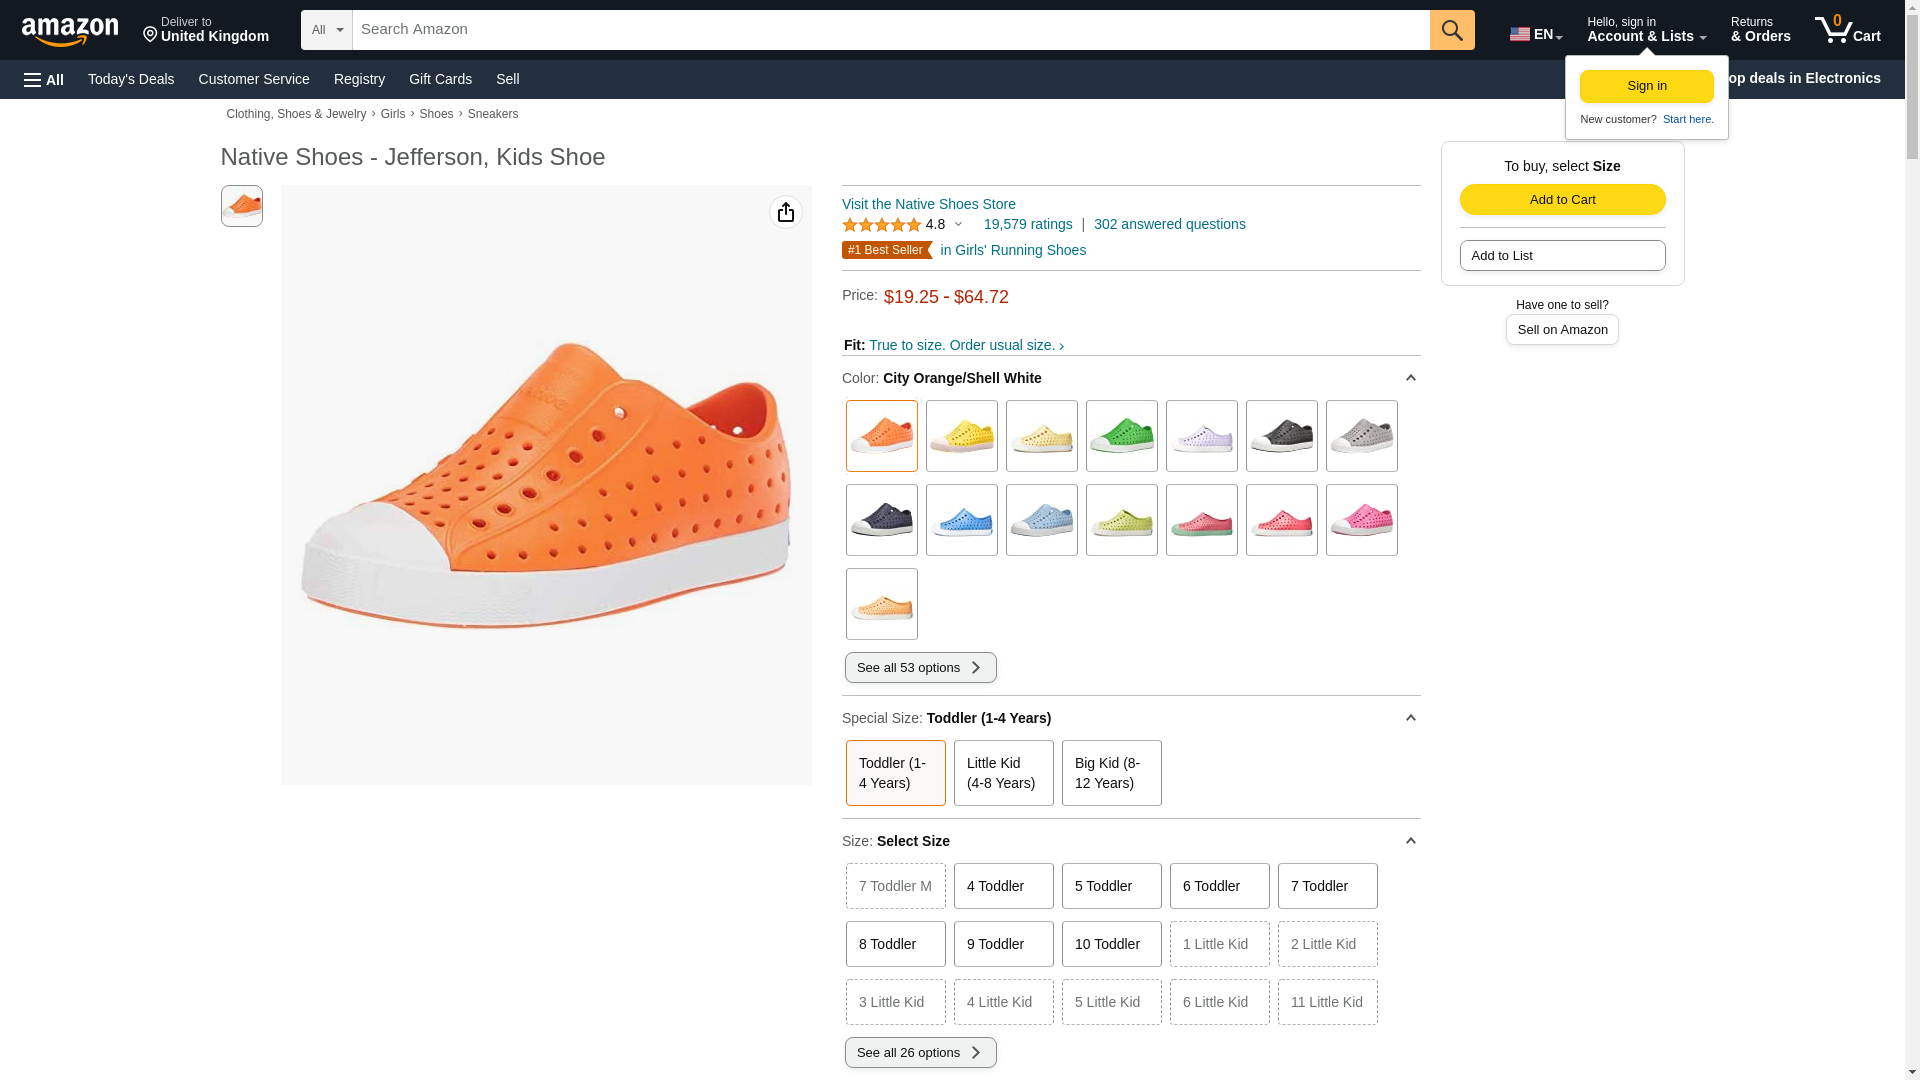The width and height of the screenshot is (1920, 1080).
Task: Go to Gift Cards in the navigation bar
Action: point(440,79)
